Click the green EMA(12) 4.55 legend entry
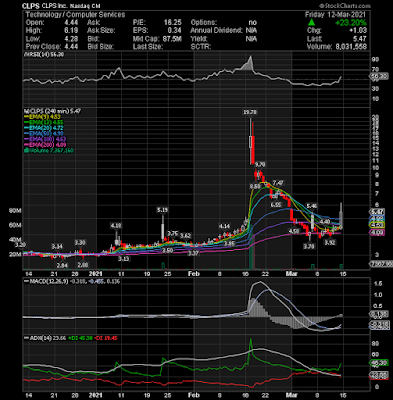 [43, 122]
